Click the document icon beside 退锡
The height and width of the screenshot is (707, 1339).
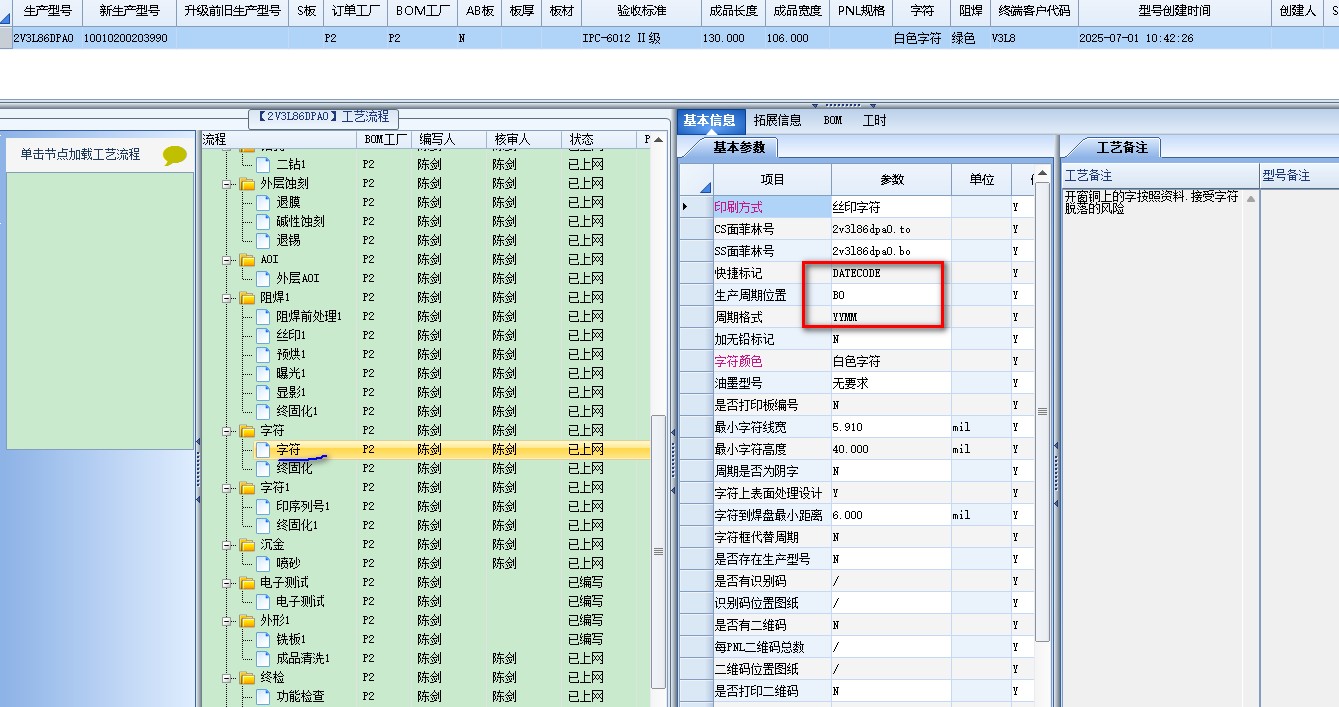[263, 240]
